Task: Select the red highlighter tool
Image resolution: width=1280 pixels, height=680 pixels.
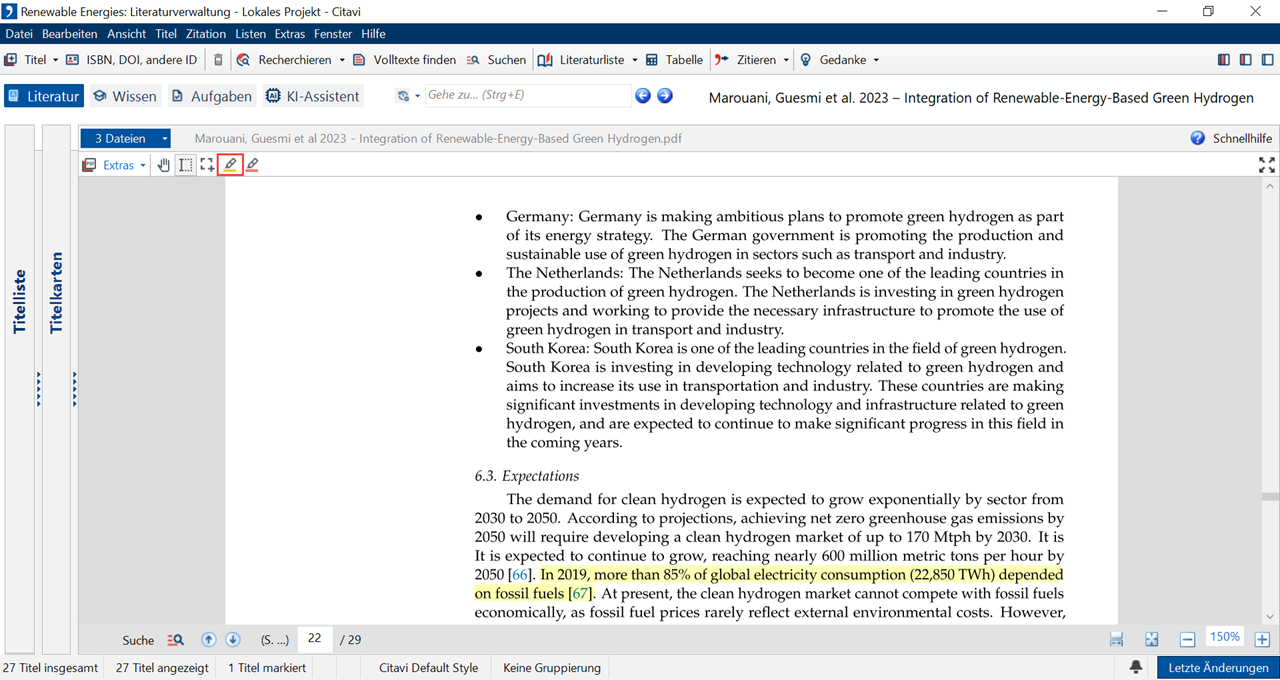Action: (x=252, y=165)
